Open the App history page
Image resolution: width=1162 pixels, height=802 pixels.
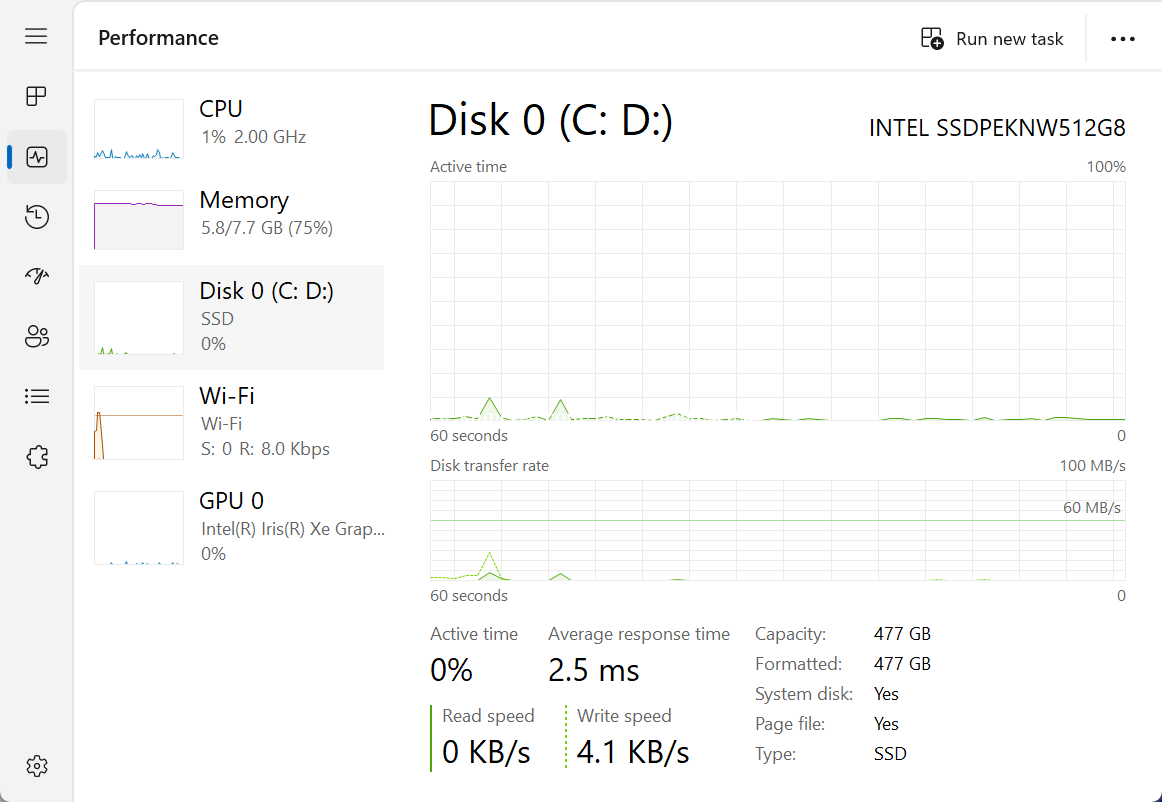coord(37,217)
